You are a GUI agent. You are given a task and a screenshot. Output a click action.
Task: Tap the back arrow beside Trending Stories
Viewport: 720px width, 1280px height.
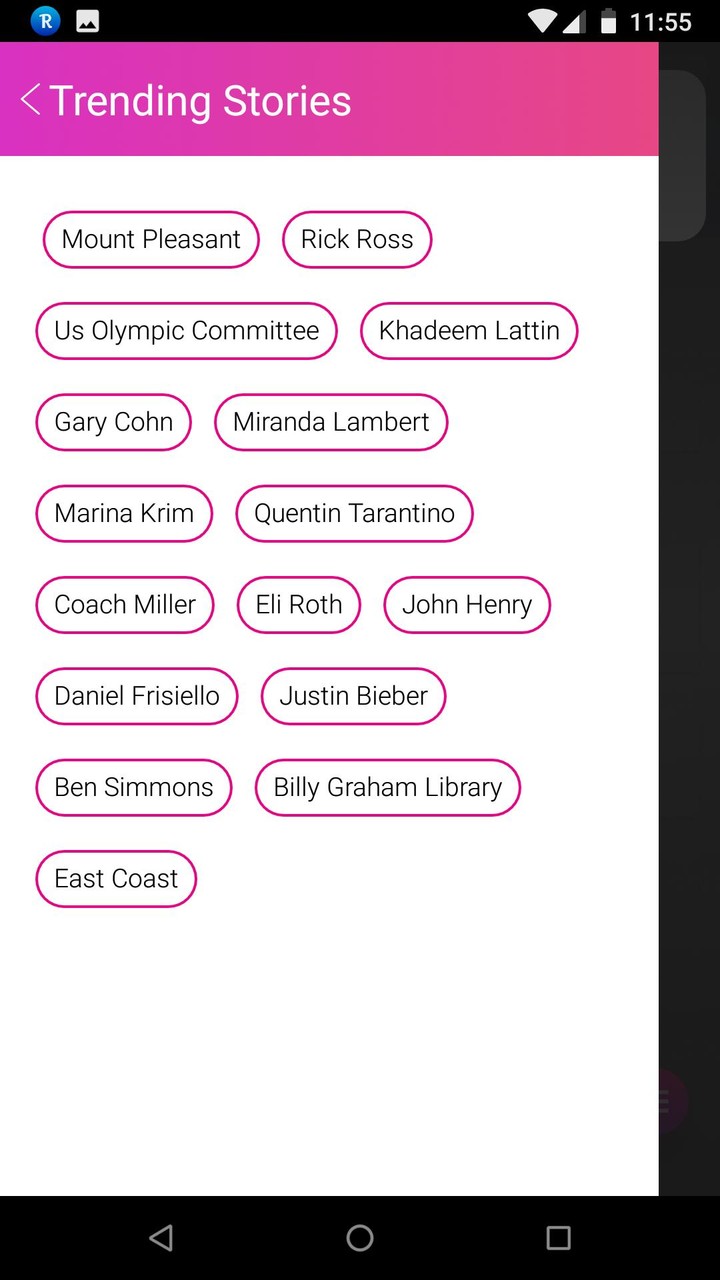[x=31, y=100]
